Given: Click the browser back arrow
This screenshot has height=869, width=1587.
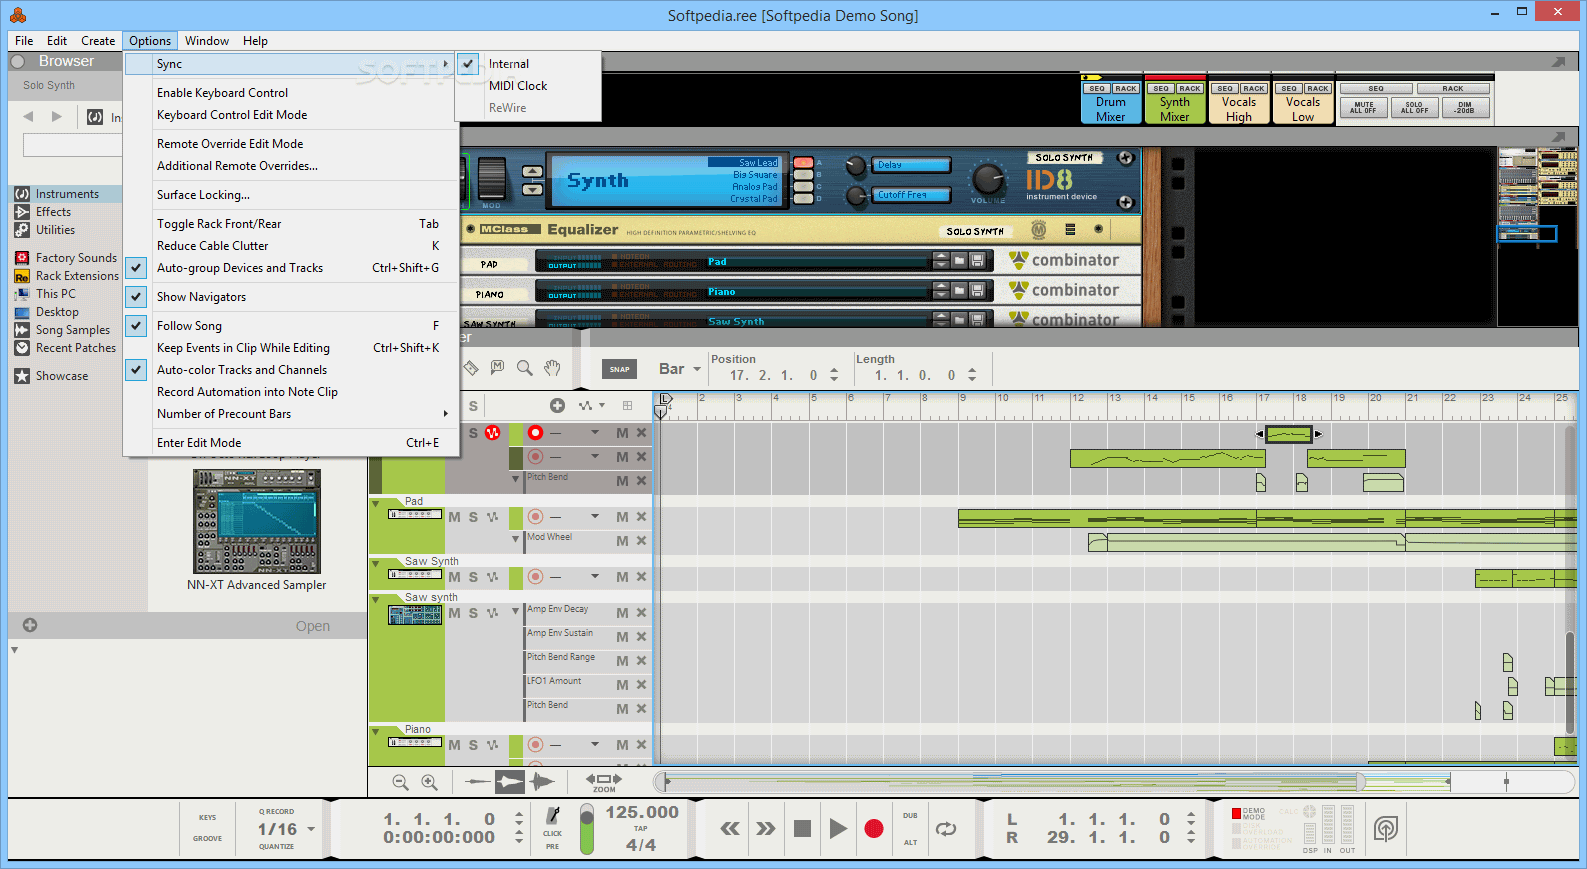Looking at the screenshot, I should (28, 116).
